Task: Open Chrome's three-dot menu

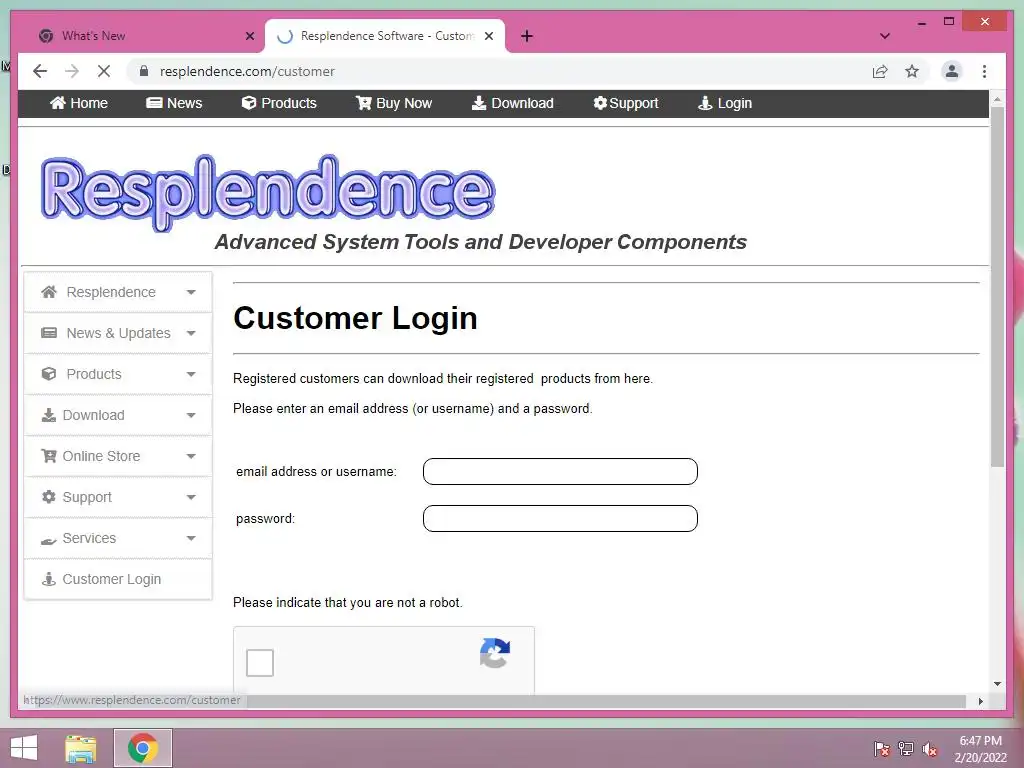Action: point(984,71)
